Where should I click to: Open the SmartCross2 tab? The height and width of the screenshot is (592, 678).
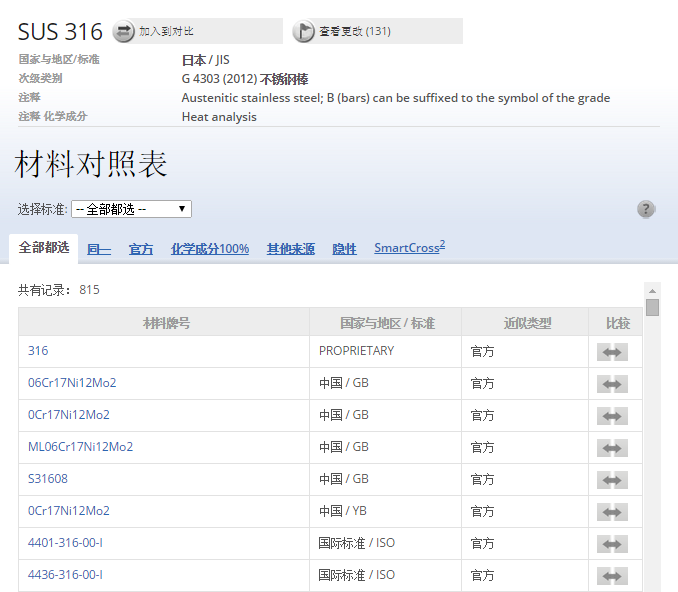coord(409,248)
